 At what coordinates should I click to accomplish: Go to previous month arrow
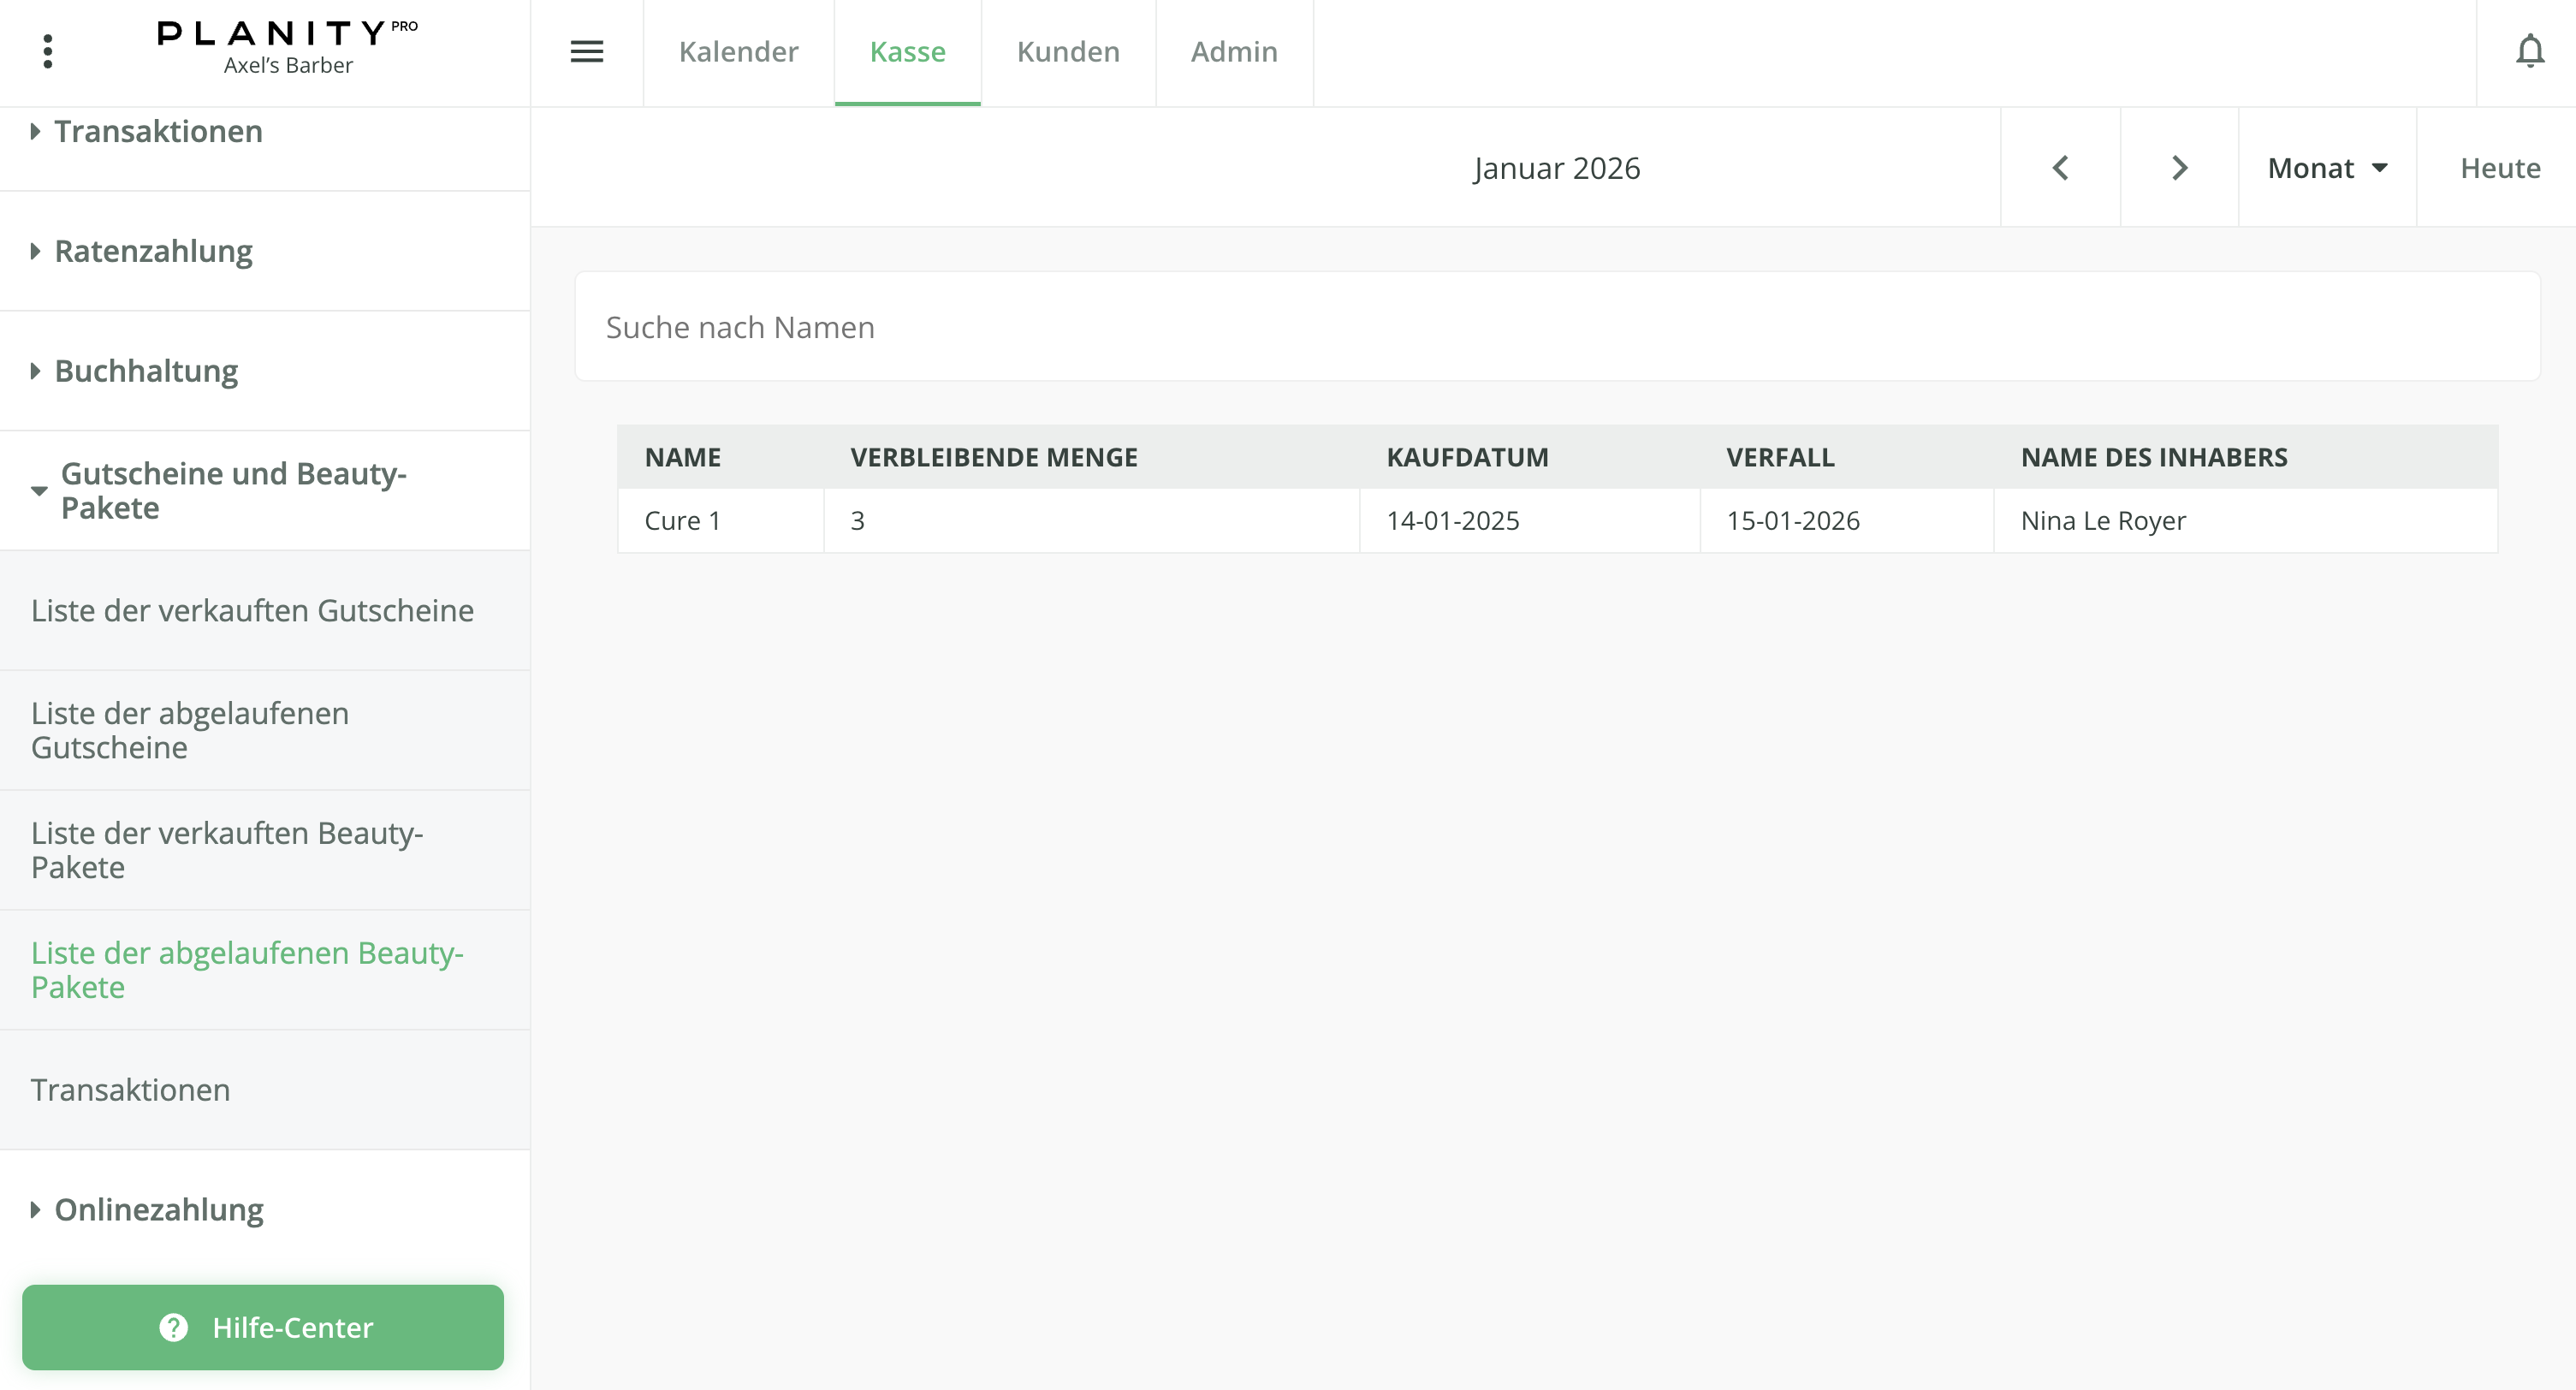point(2060,168)
